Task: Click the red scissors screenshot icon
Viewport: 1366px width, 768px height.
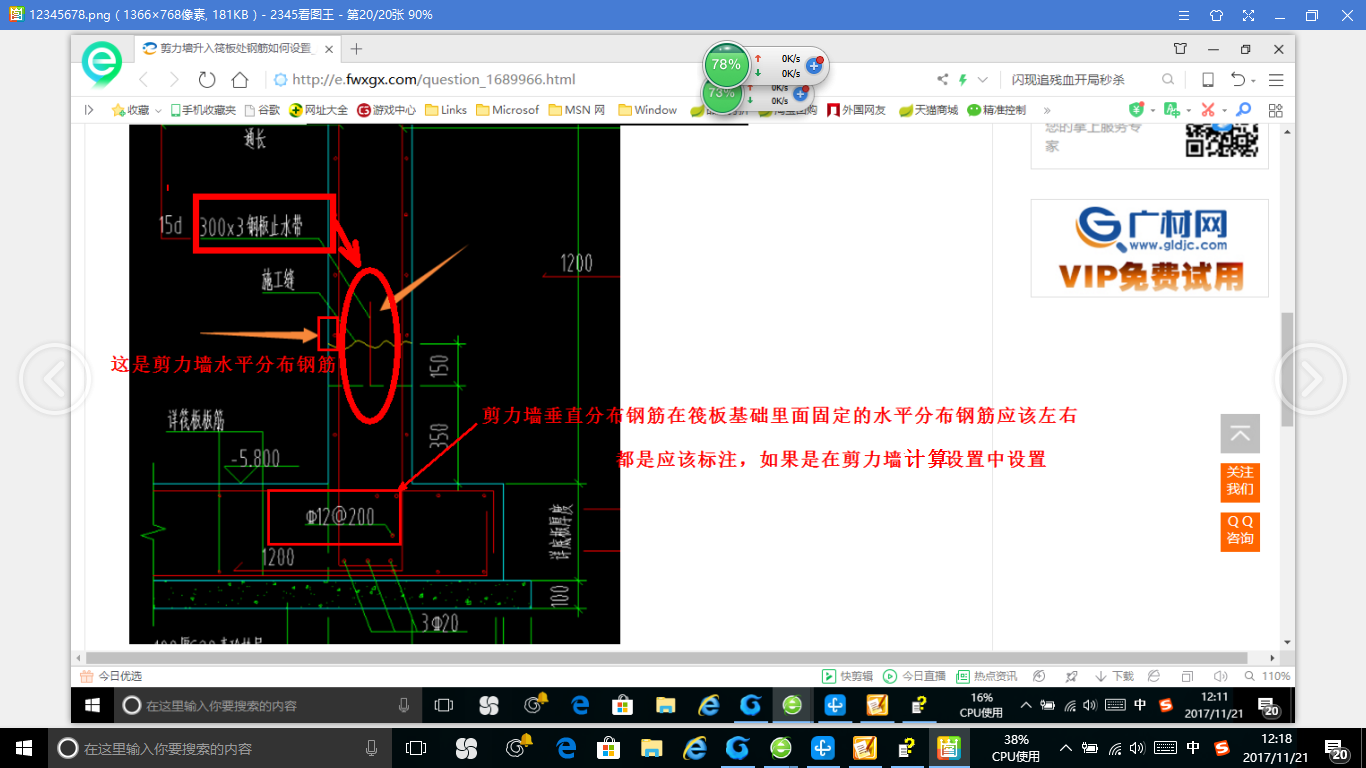Action: tap(1208, 110)
